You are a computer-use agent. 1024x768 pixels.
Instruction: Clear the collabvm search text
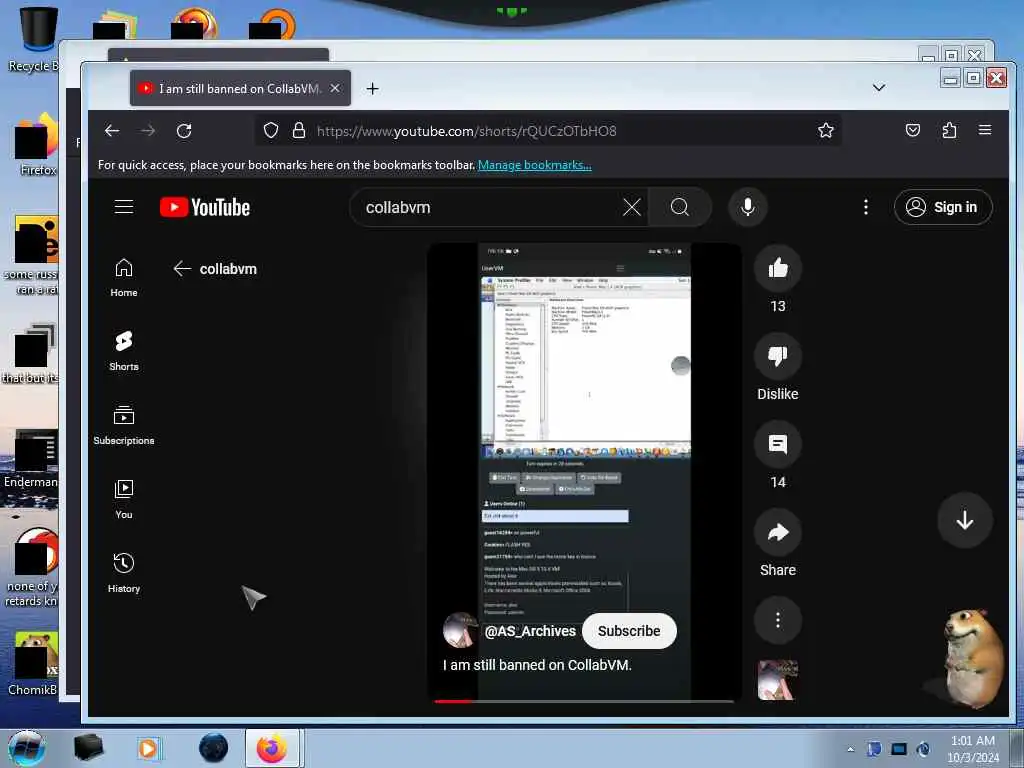tap(632, 207)
